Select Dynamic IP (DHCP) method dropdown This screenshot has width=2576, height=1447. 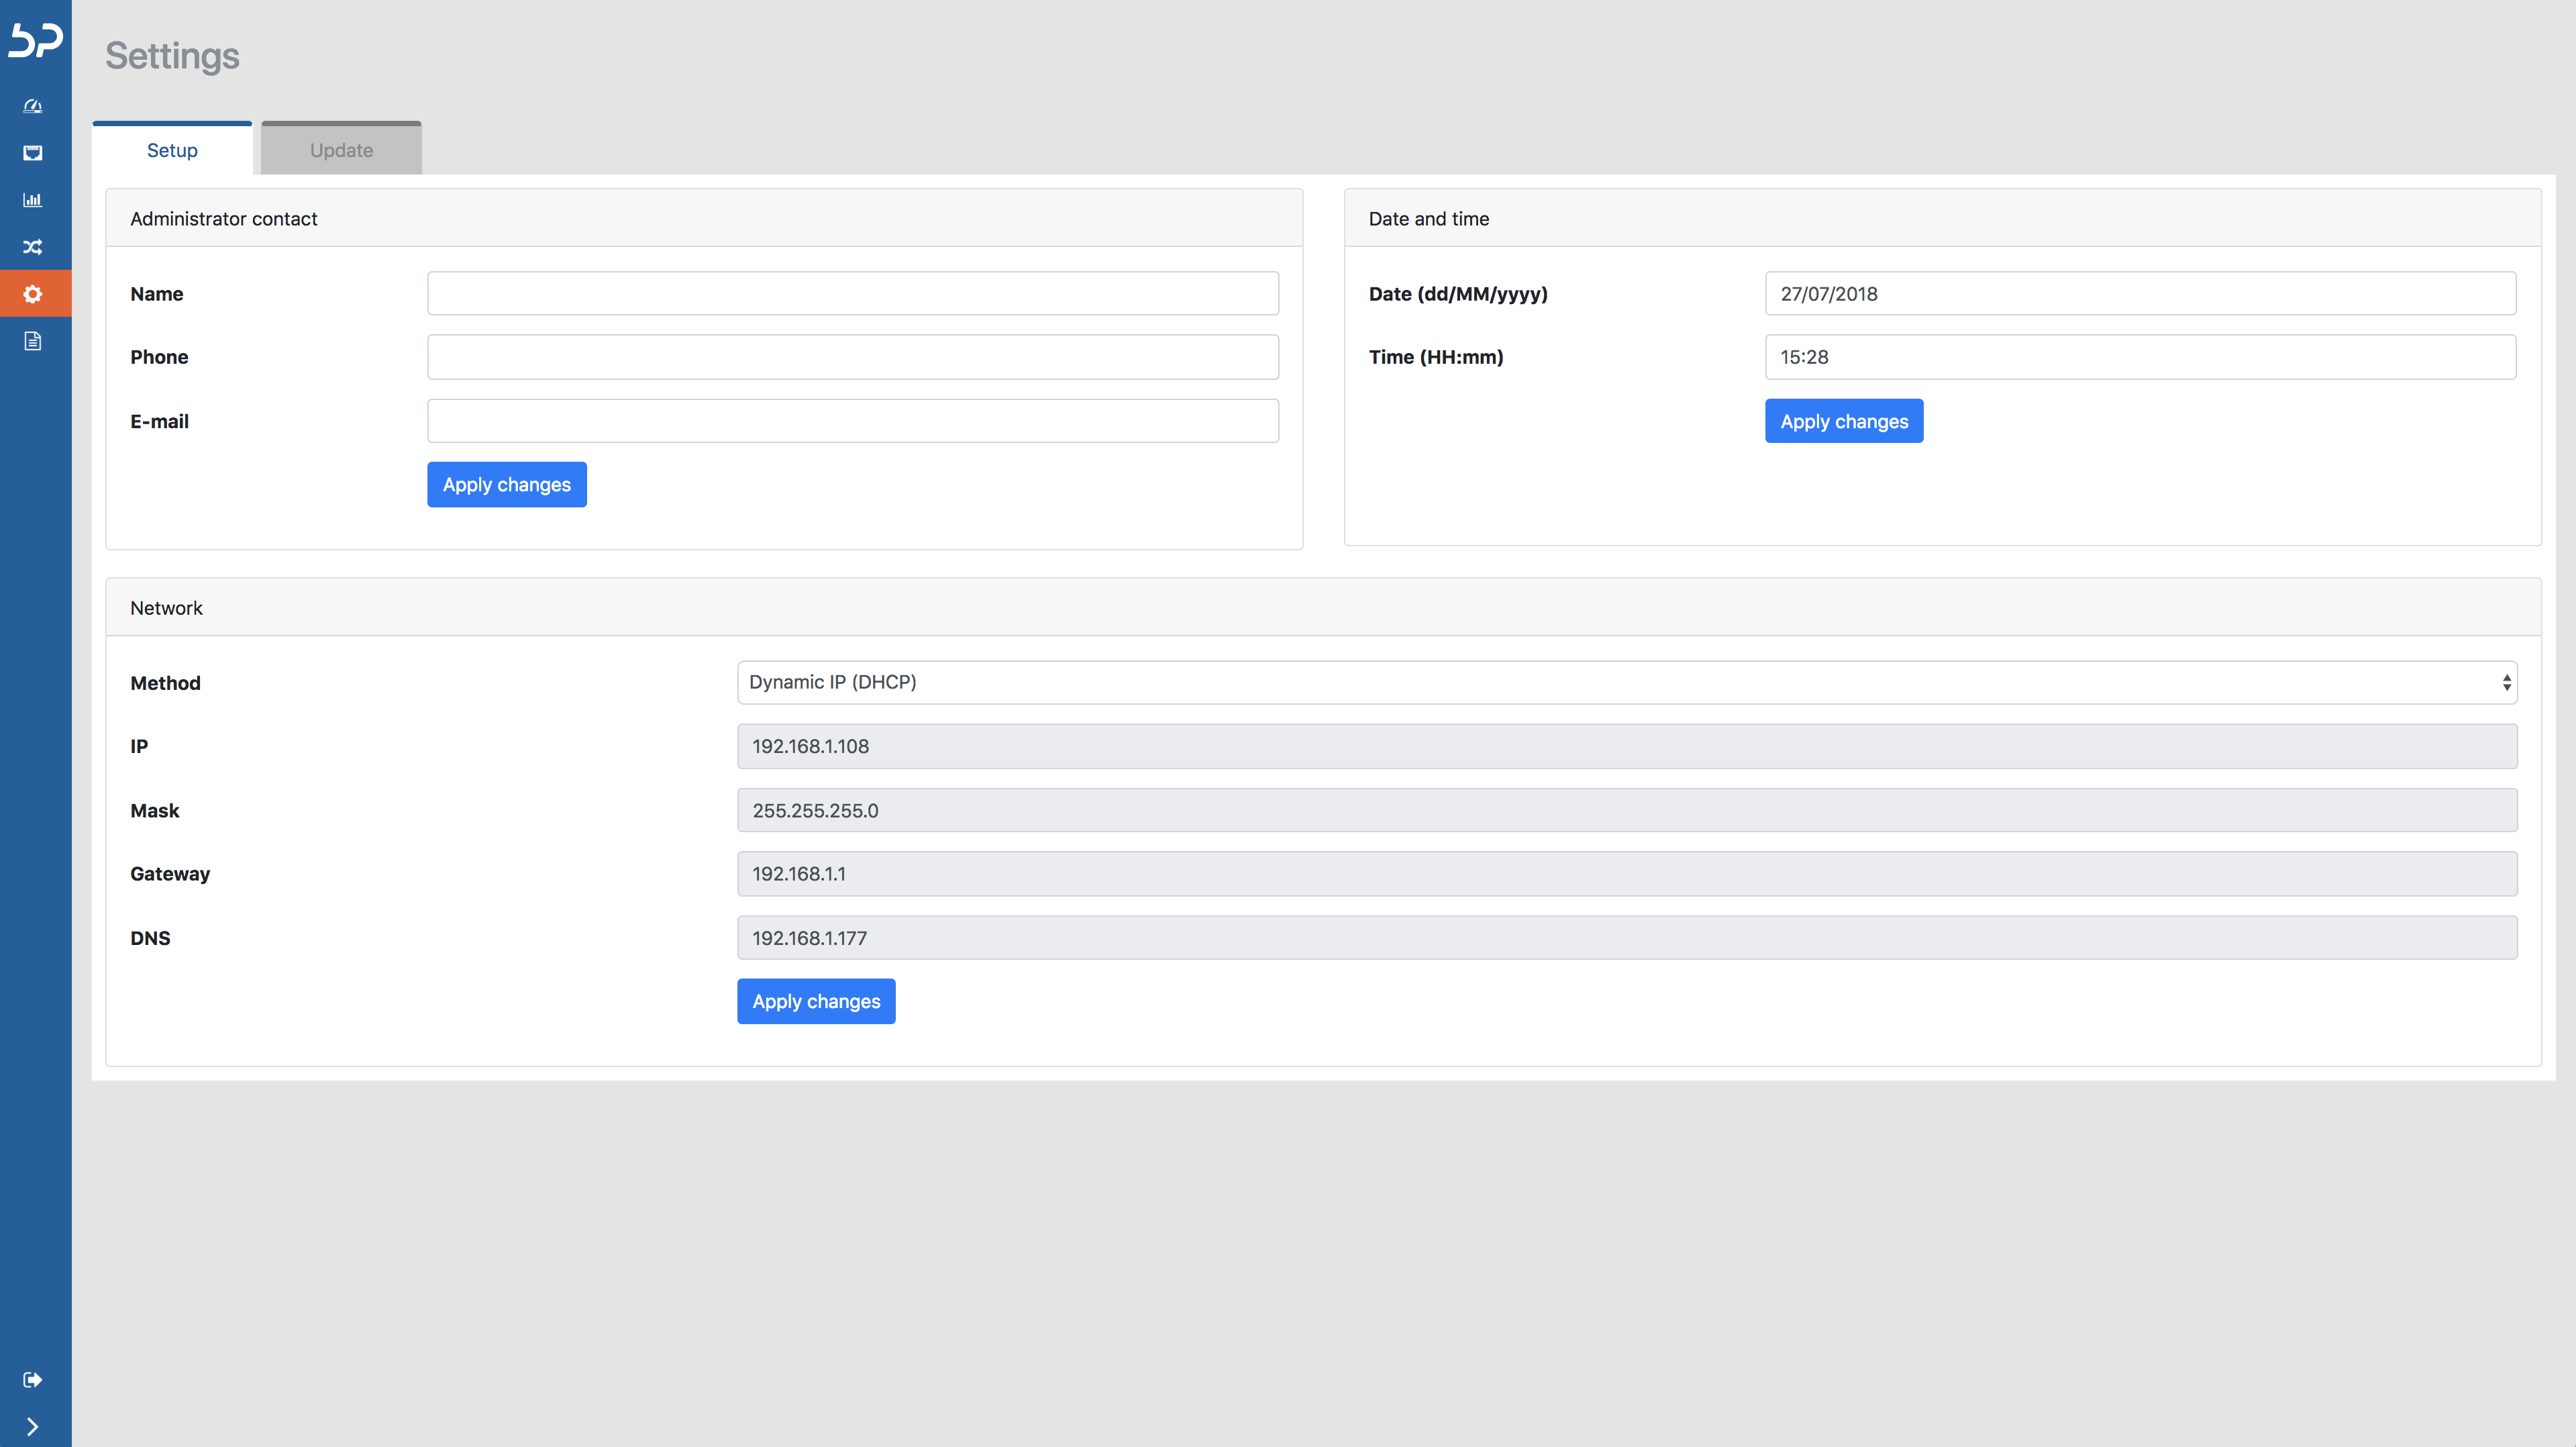1628,681
